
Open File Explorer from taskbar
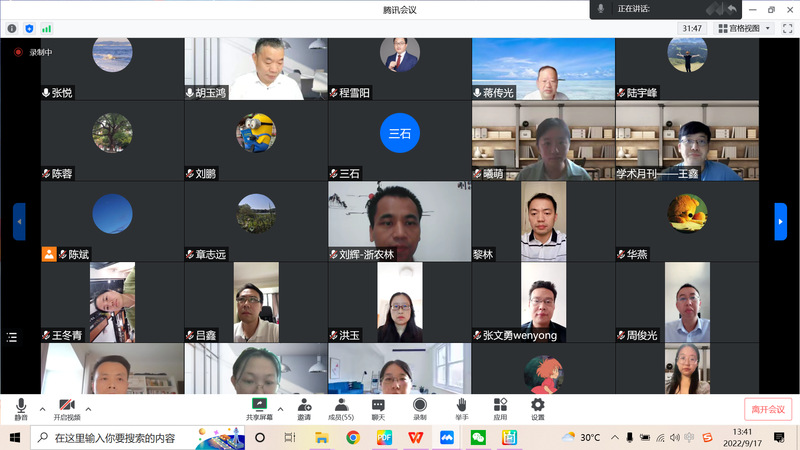point(321,438)
